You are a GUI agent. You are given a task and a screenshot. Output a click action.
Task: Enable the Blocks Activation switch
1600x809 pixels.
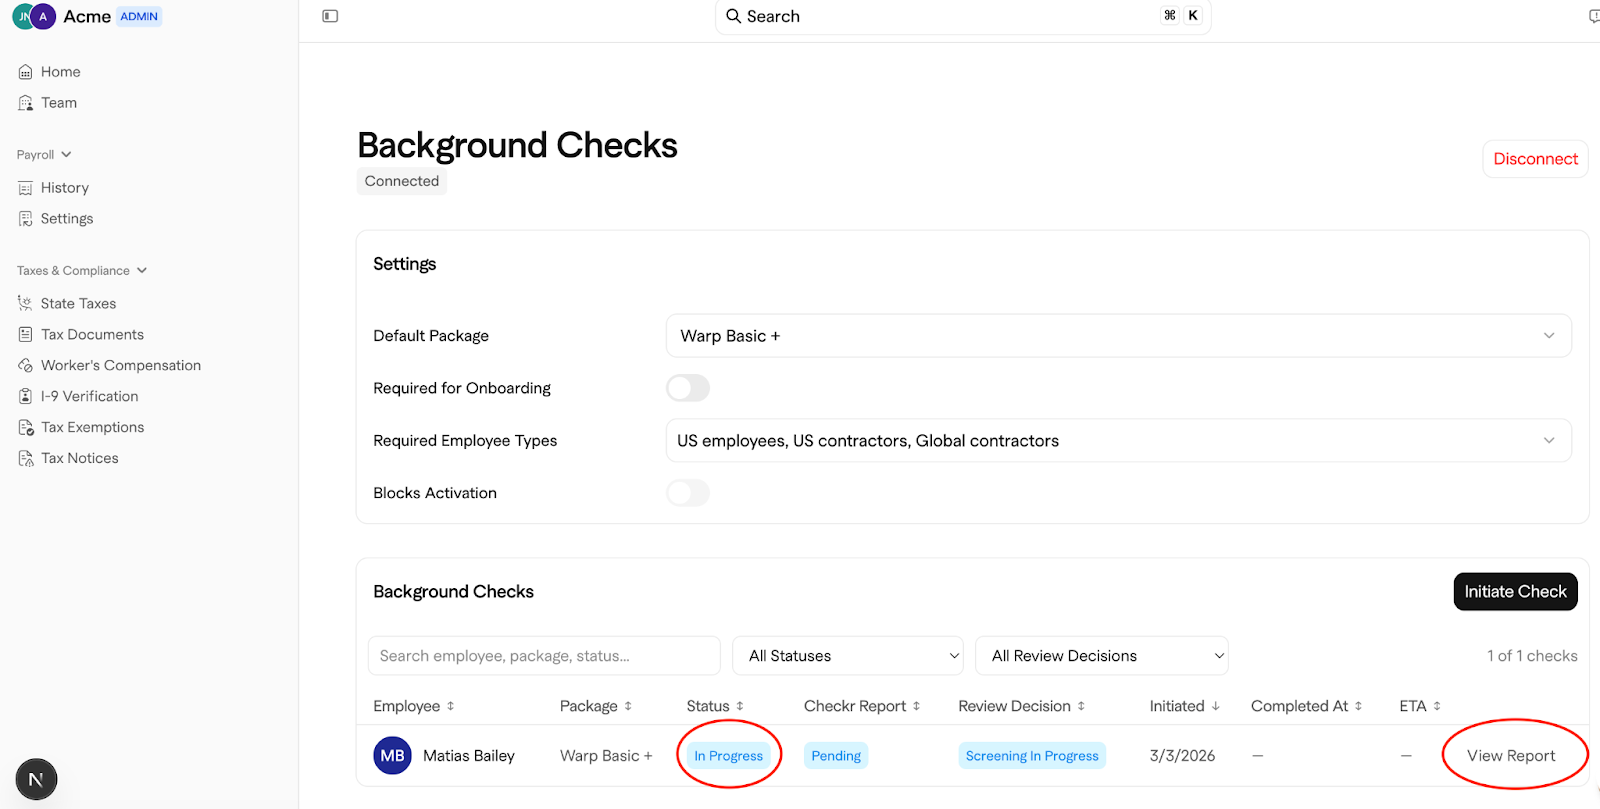click(x=688, y=493)
